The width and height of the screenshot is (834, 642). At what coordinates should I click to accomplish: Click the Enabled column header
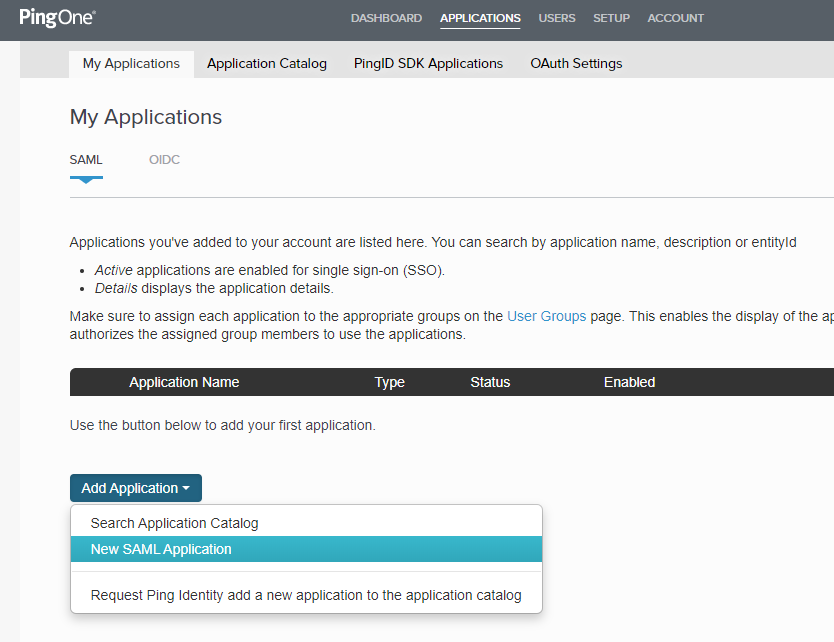coord(629,382)
